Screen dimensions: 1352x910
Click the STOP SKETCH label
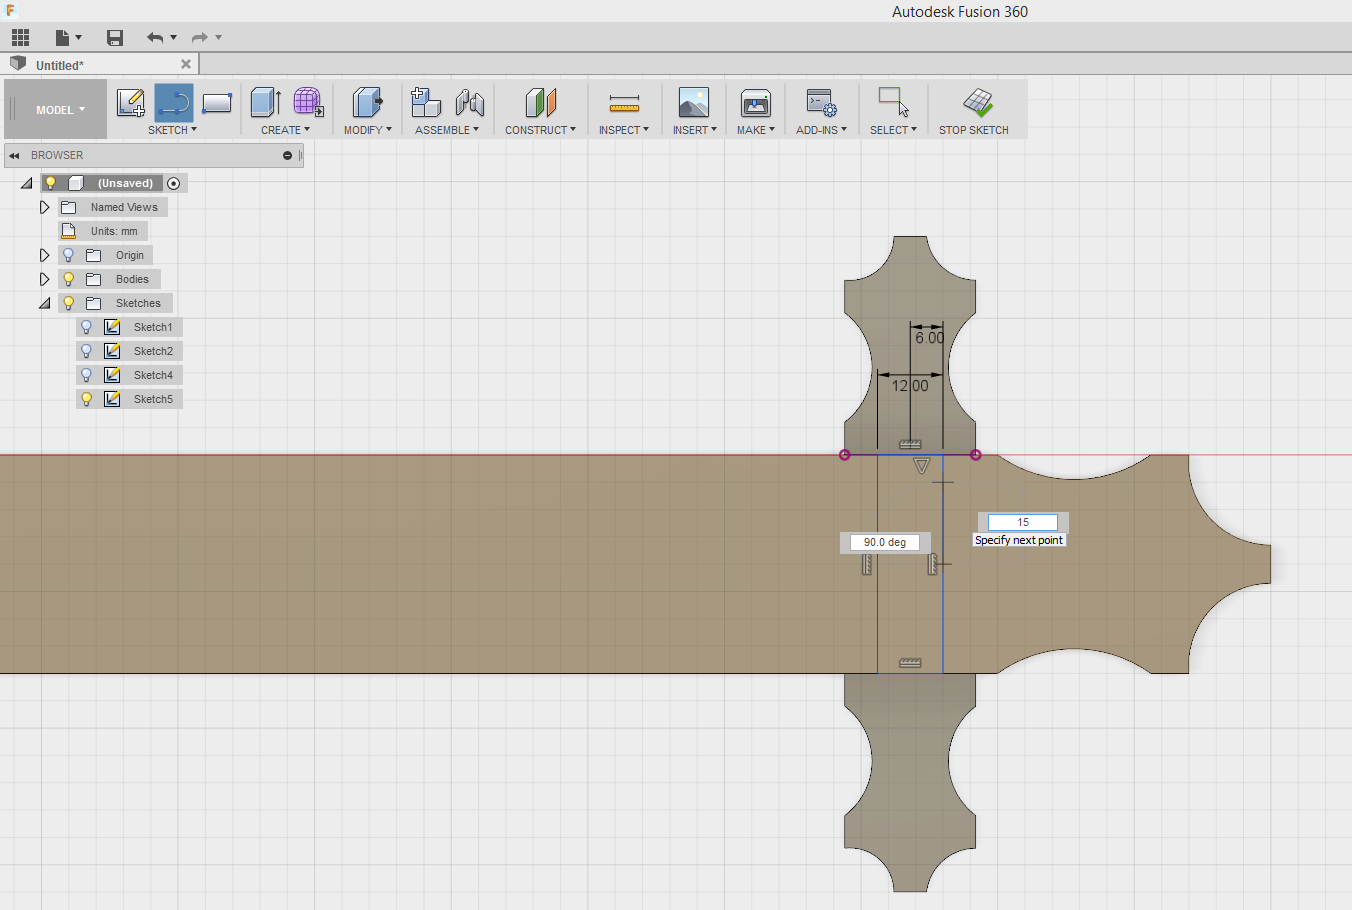(x=974, y=130)
